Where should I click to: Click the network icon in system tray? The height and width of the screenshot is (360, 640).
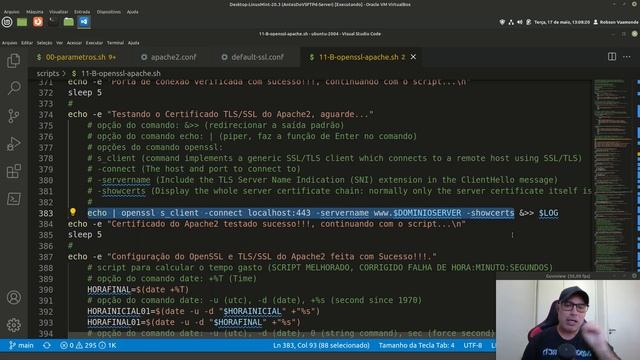pos(511,22)
